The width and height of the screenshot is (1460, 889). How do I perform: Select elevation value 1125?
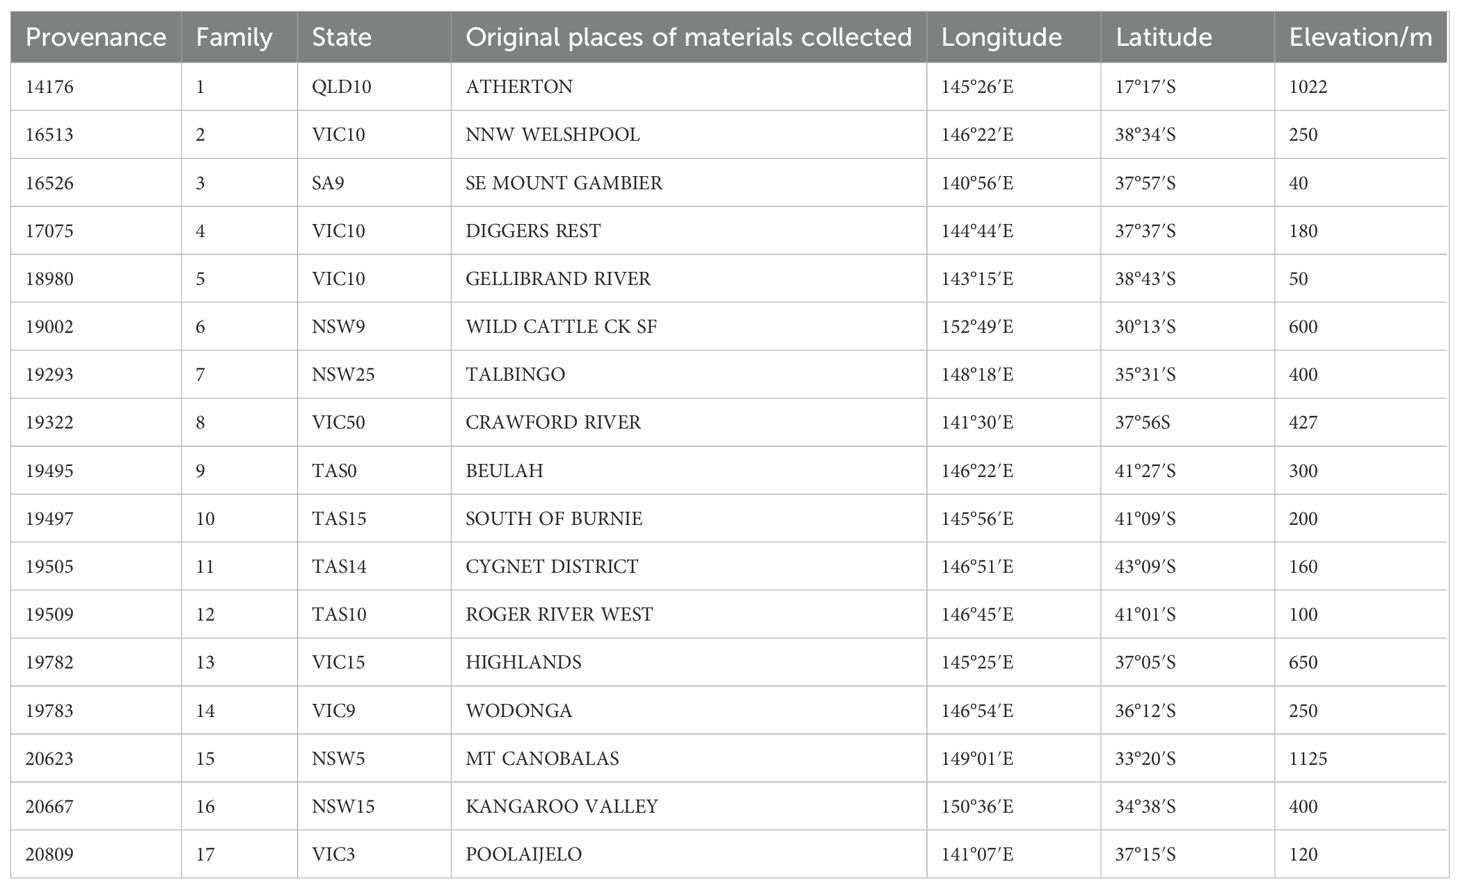coord(1308,759)
